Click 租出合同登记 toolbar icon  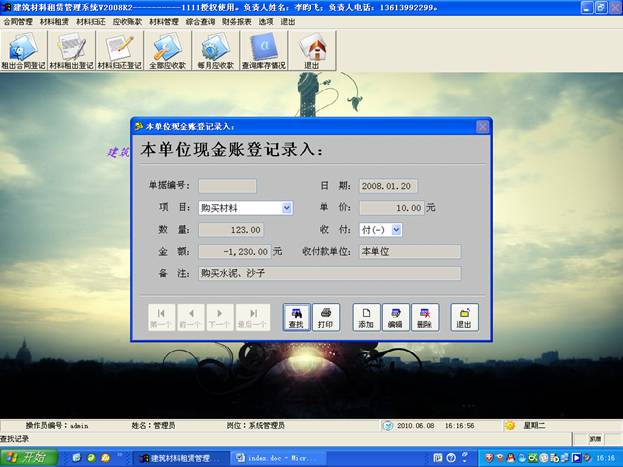24,51
